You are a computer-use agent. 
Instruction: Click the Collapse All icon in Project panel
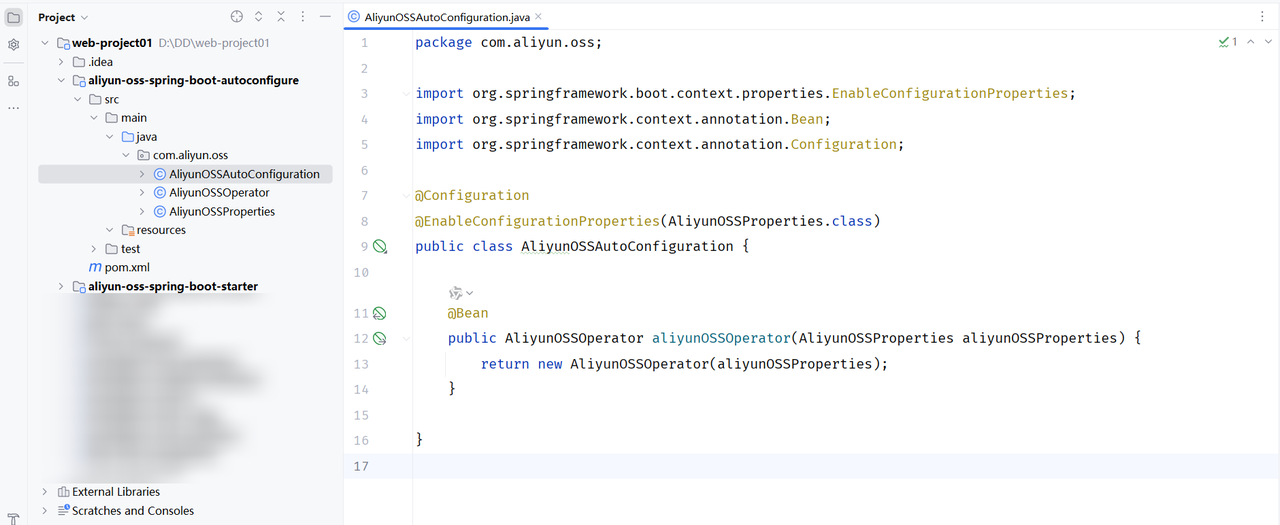[x=281, y=17]
